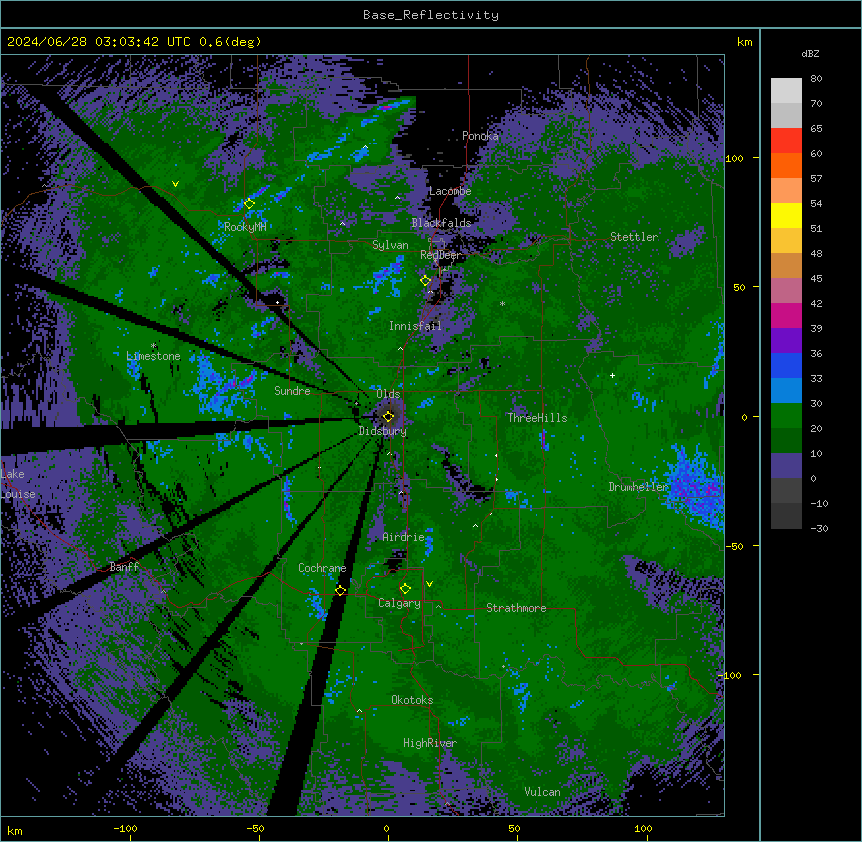Click the Limestone label
This screenshot has height=842, width=862.
tap(153, 356)
